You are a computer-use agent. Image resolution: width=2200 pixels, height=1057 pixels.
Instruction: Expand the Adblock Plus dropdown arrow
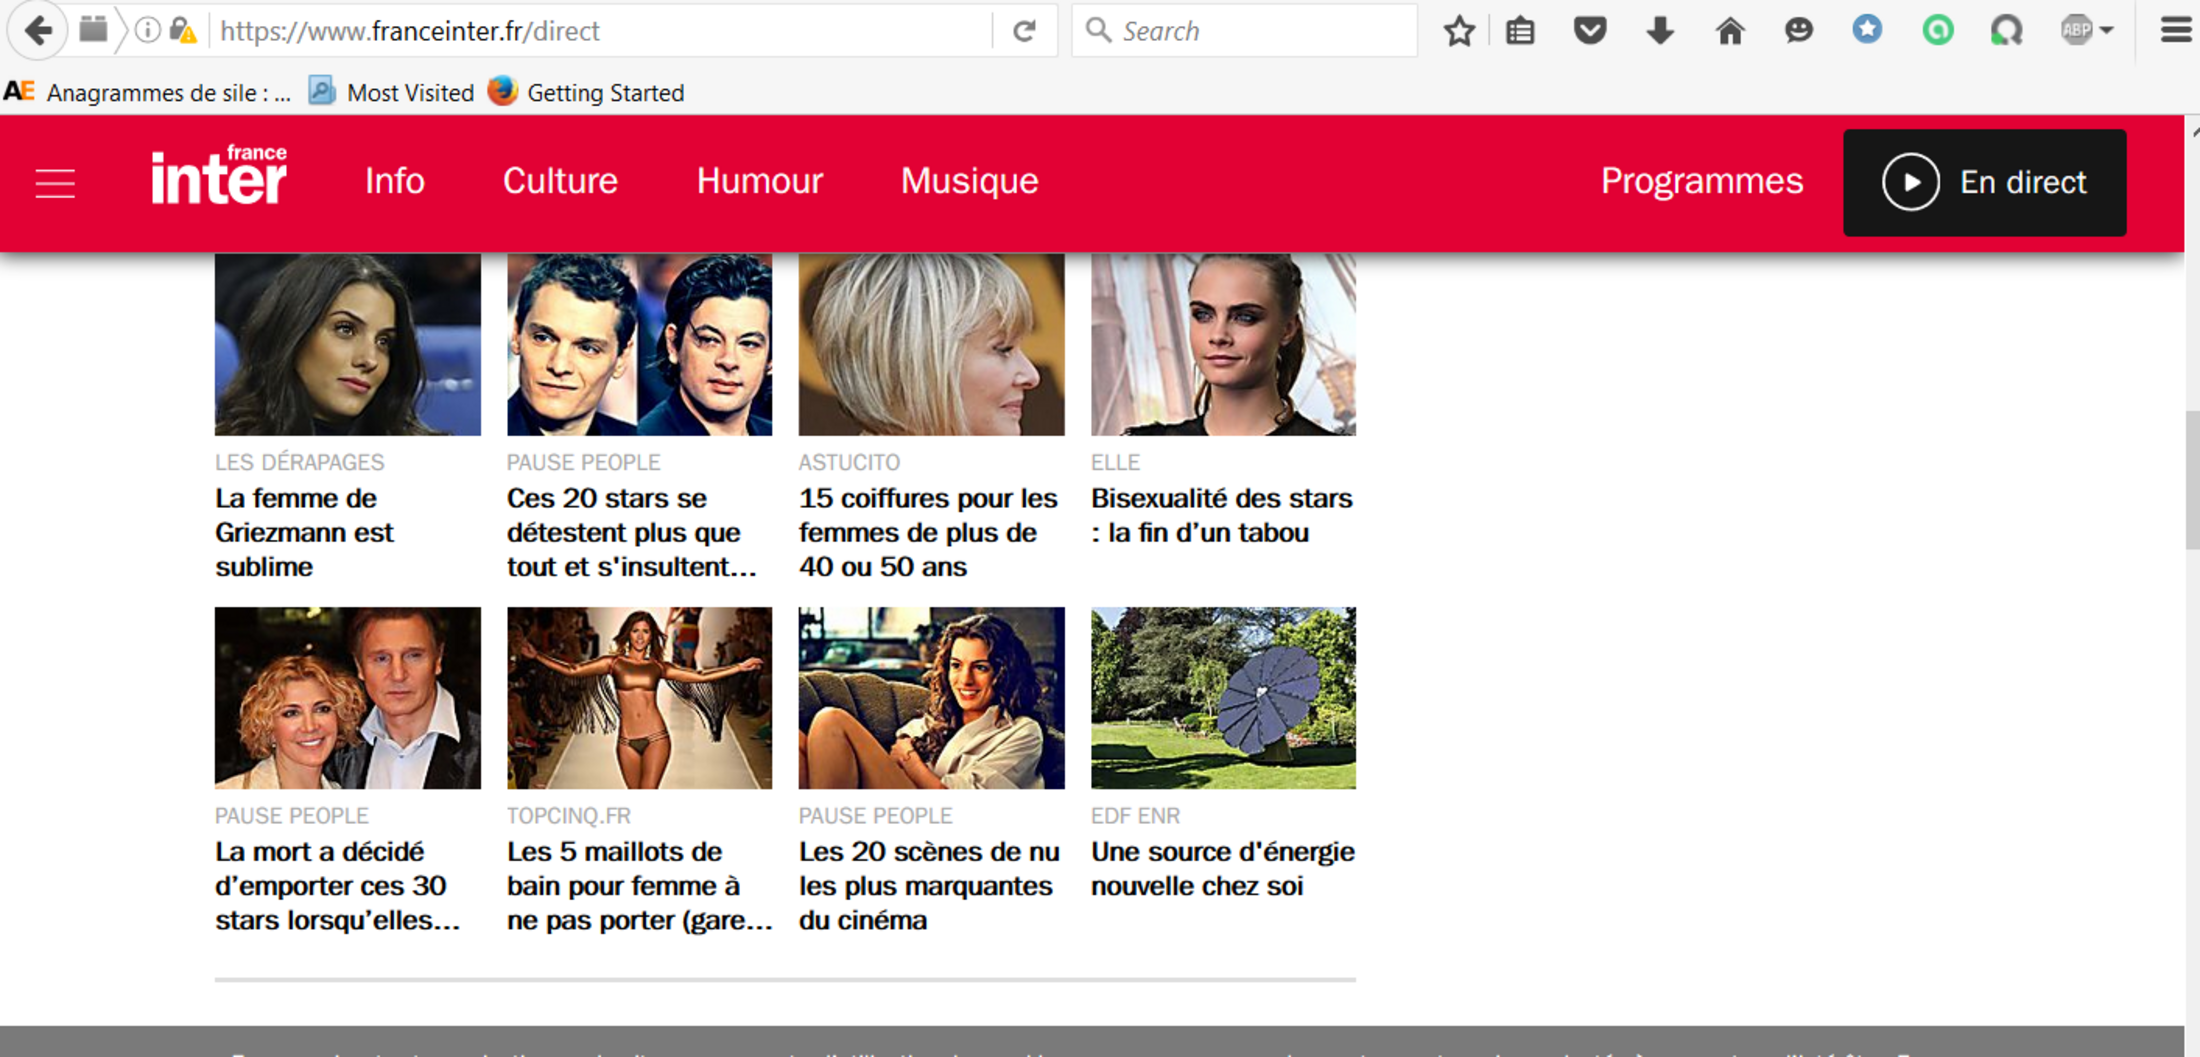[x=2107, y=31]
